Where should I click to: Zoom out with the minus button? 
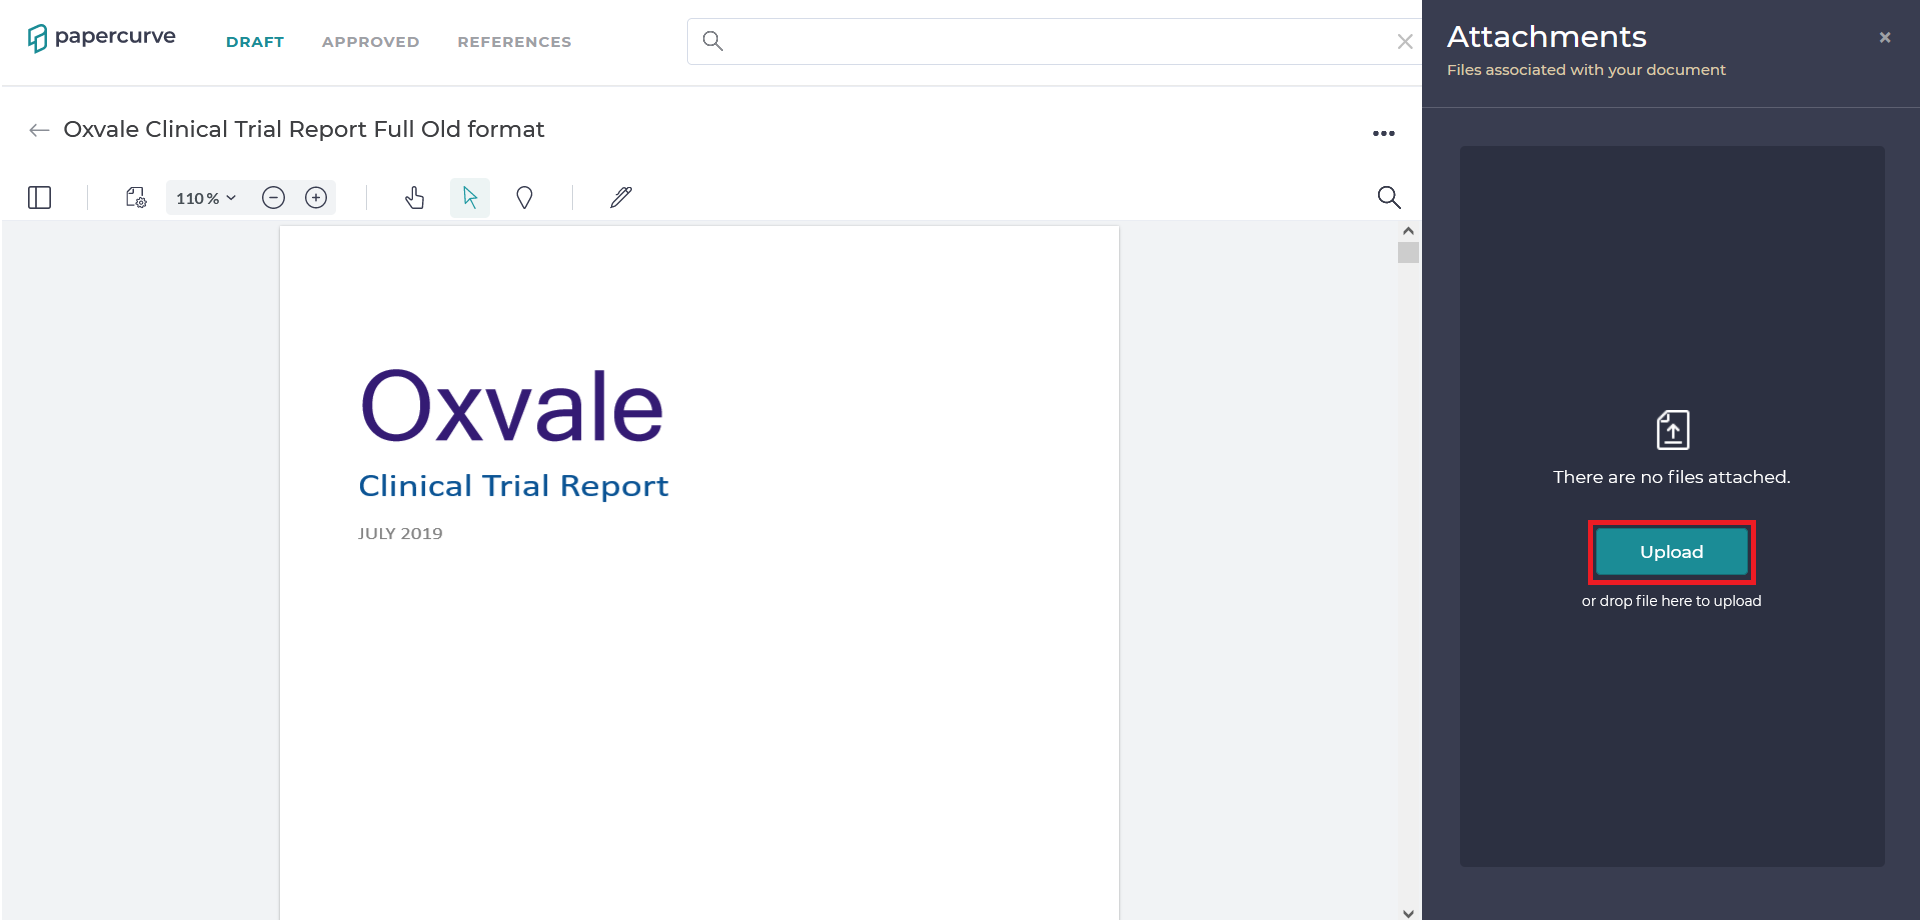click(x=273, y=198)
